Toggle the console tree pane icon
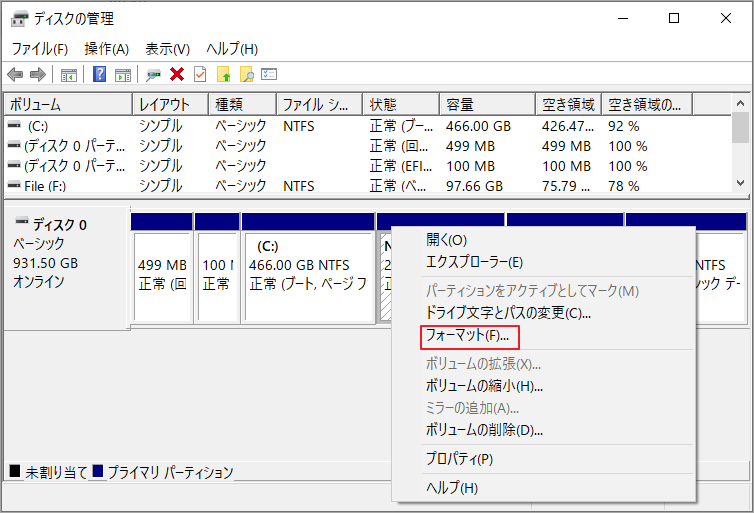The width and height of the screenshot is (754, 513). pos(69,75)
